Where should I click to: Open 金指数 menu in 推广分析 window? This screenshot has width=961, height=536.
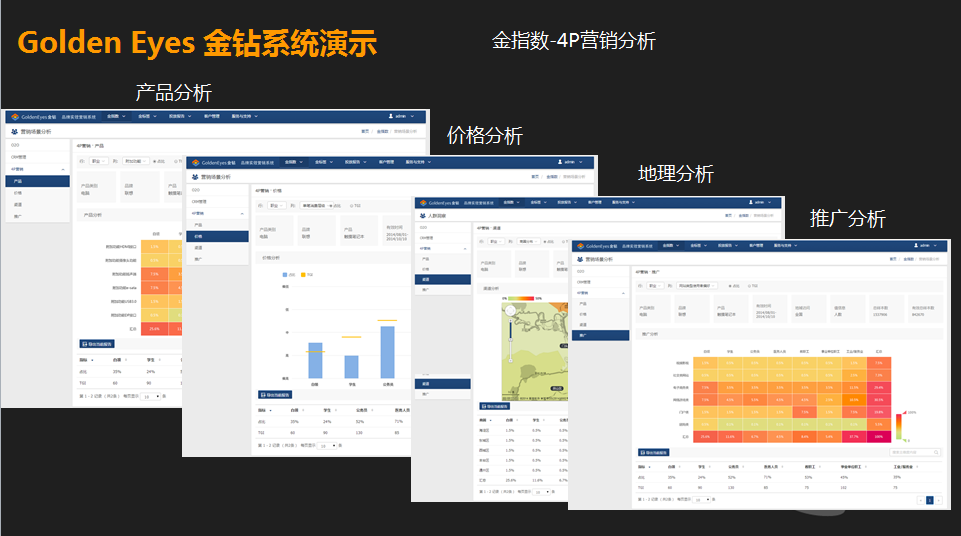[x=670, y=246]
